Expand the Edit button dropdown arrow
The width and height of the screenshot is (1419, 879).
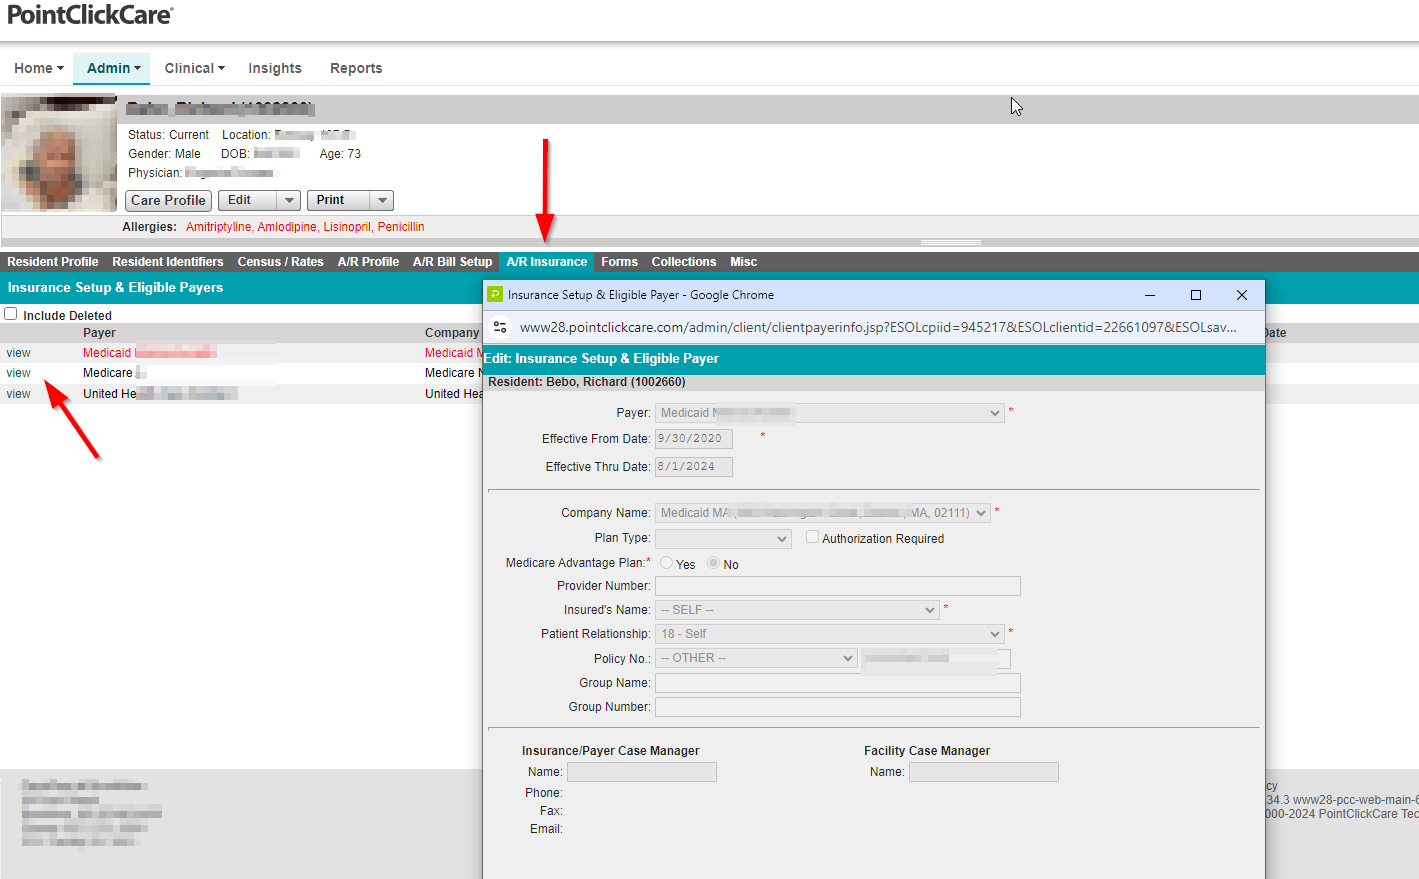(289, 200)
